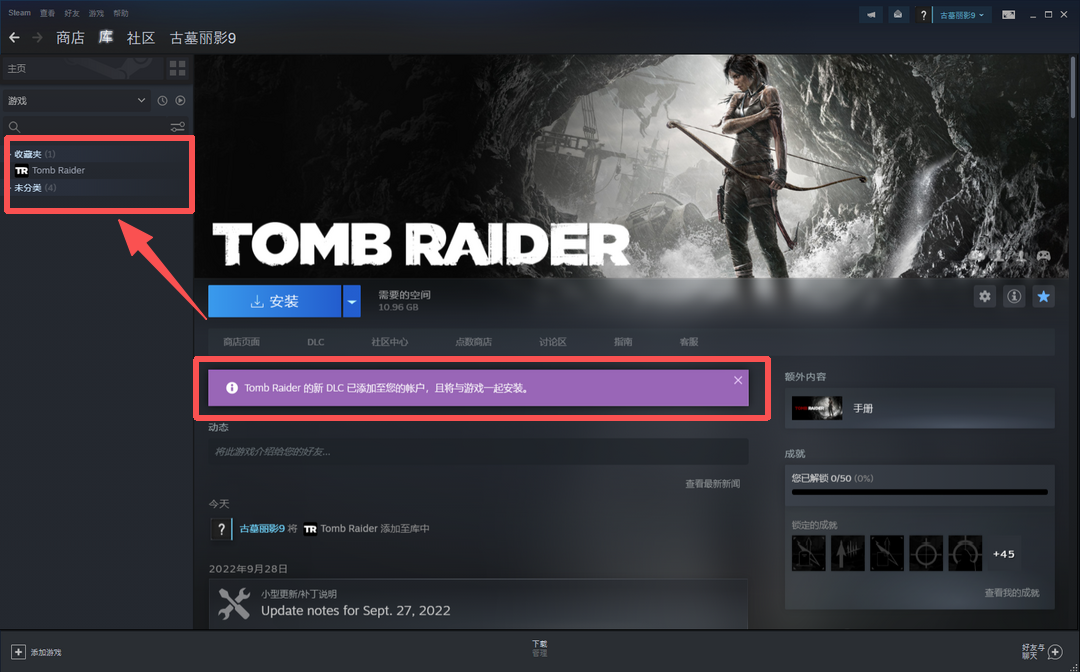
Task: Open game settings gear icon
Action: [x=985, y=297]
